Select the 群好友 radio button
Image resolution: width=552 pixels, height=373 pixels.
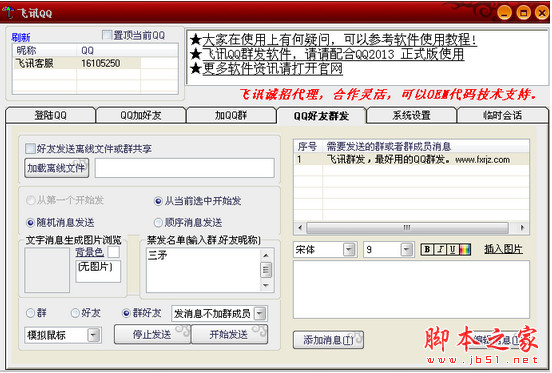tap(126, 313)
